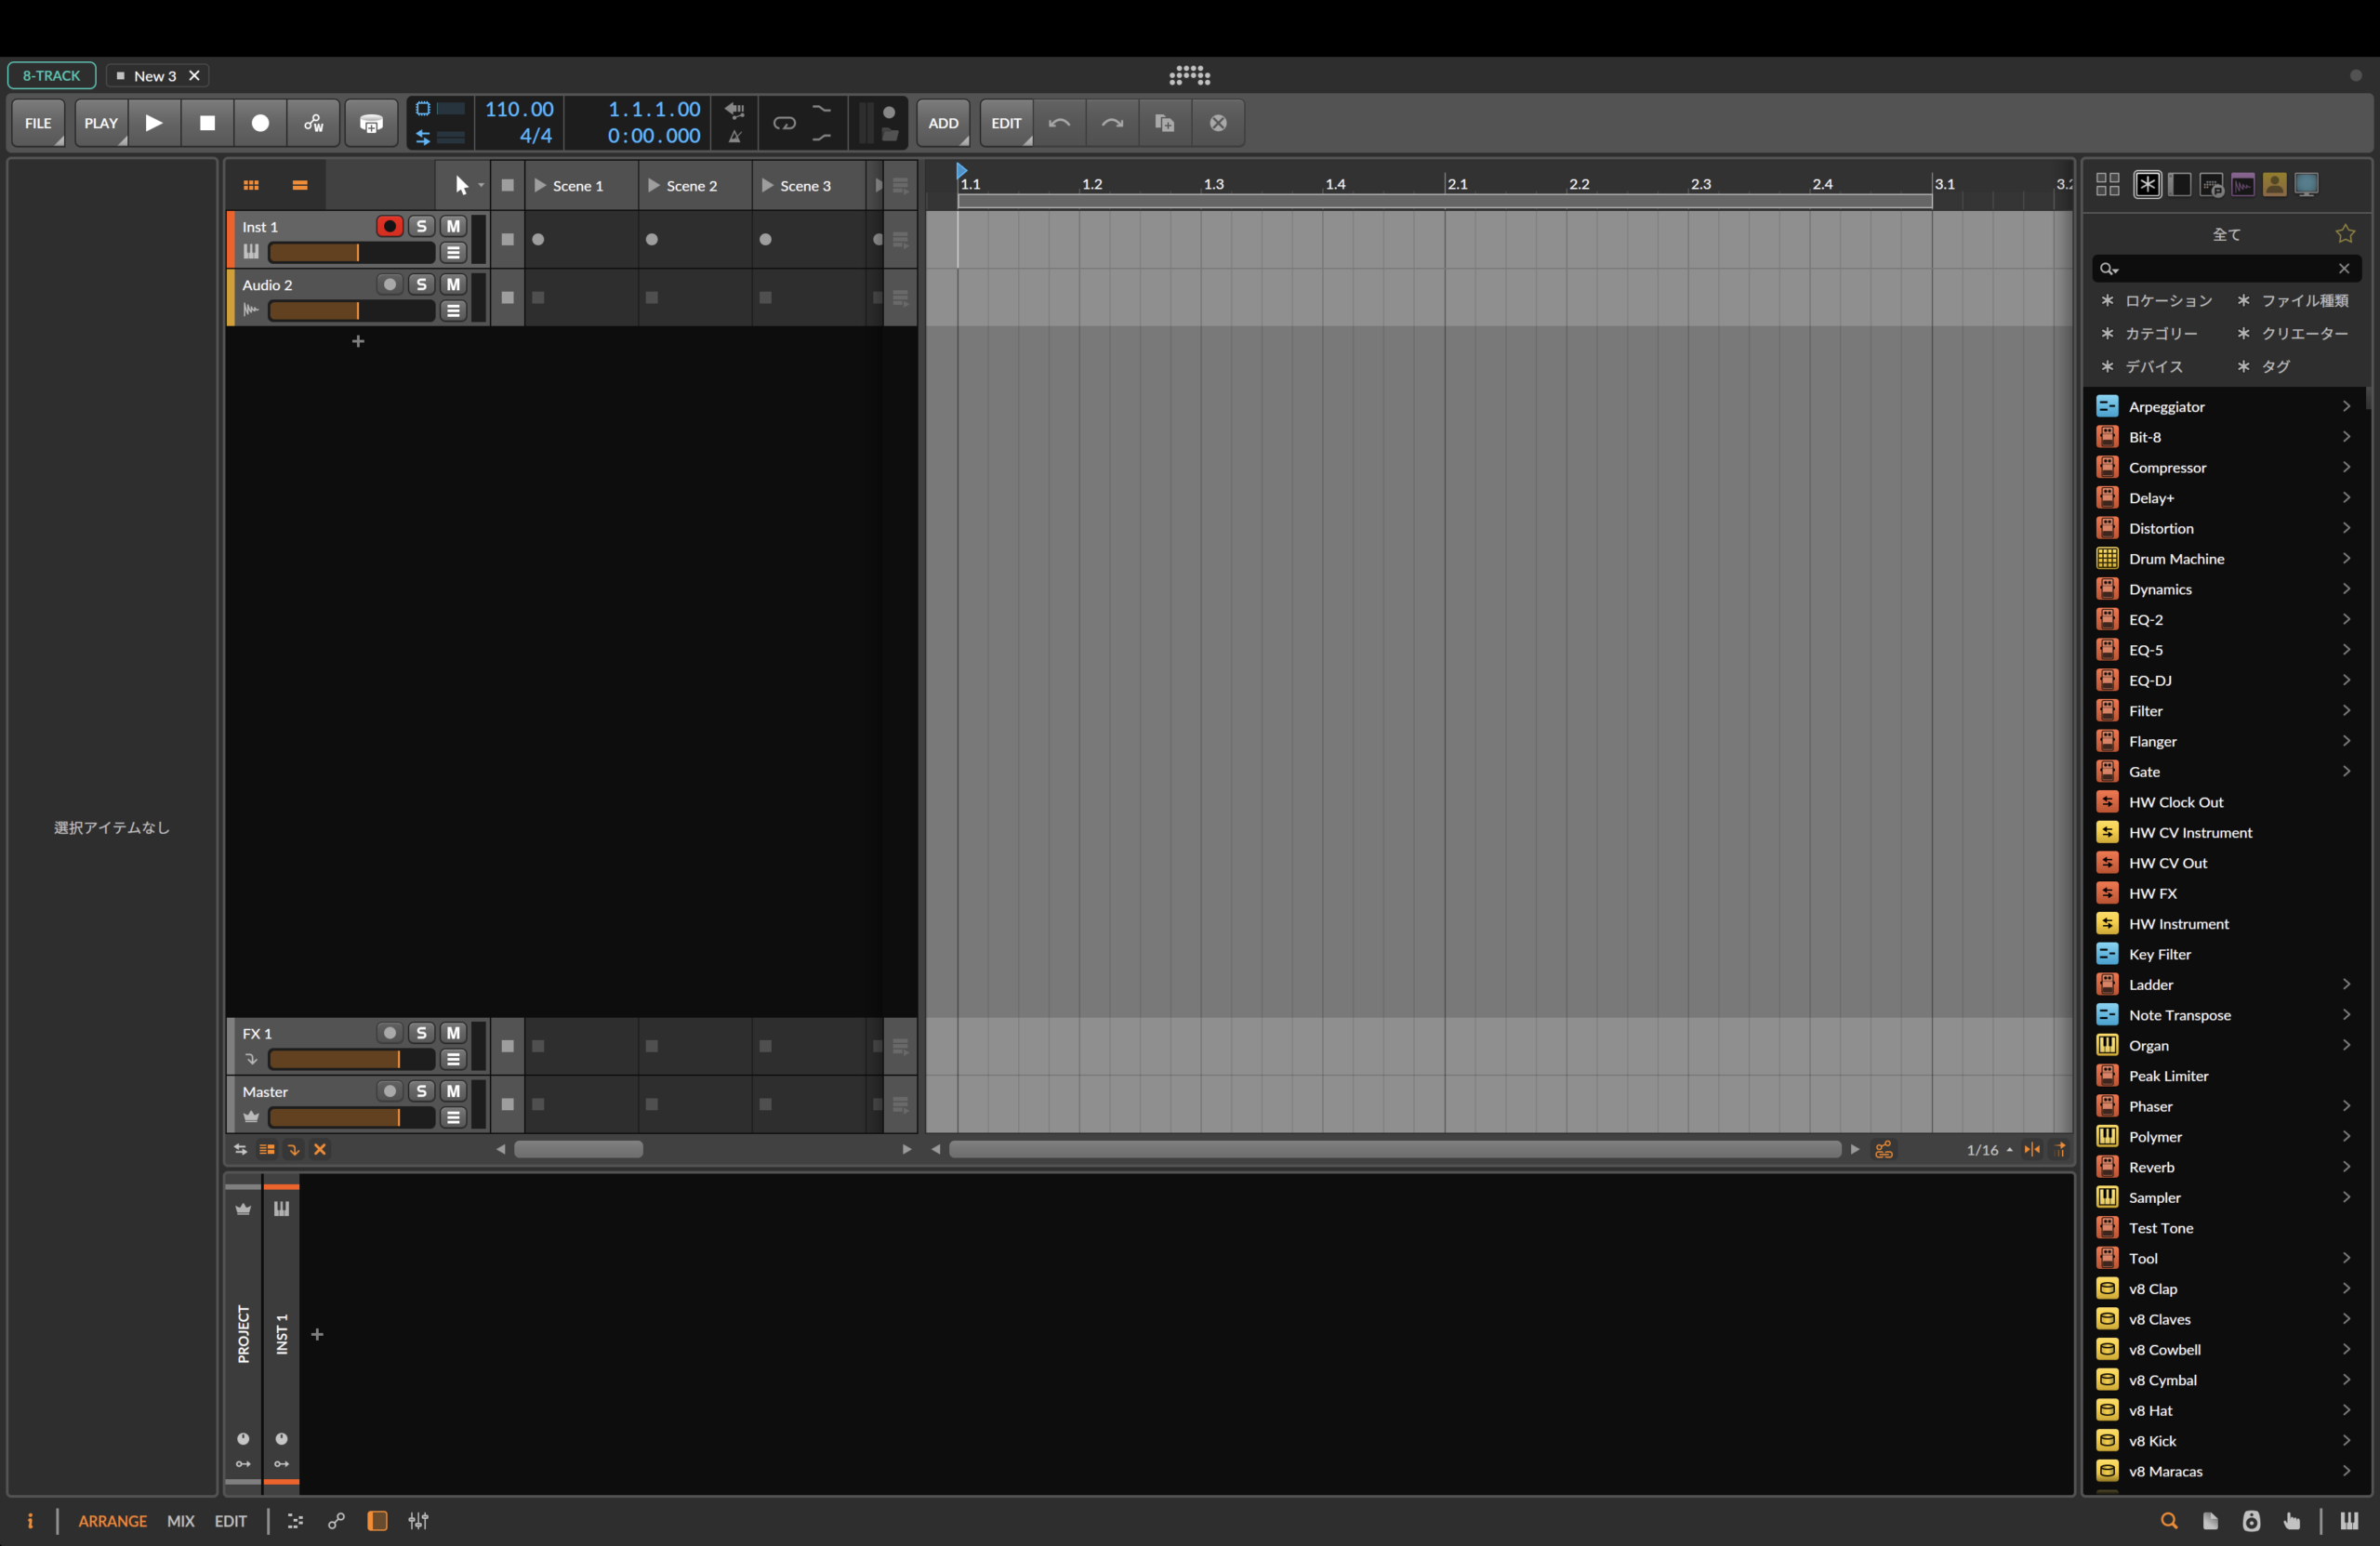
Task: Switch to clip launcher view icon
Action: 251,185
